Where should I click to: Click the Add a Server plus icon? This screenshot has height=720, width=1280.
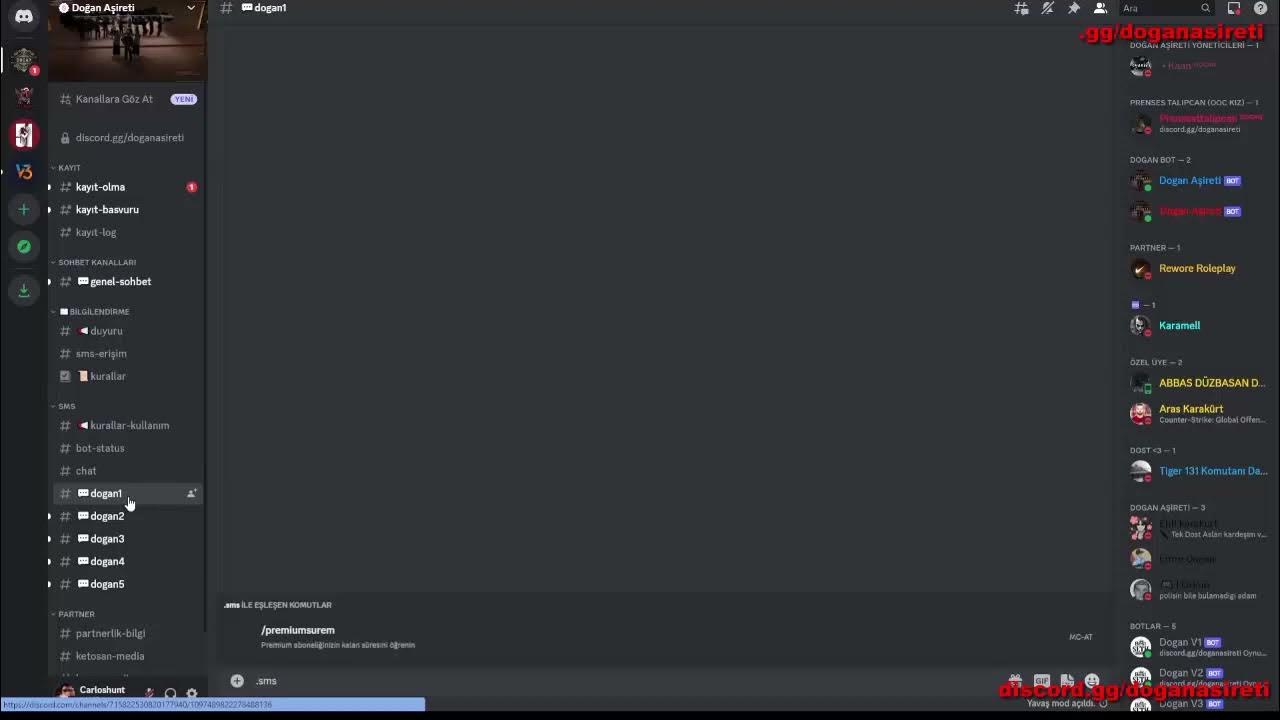click(x=24, y=209)
